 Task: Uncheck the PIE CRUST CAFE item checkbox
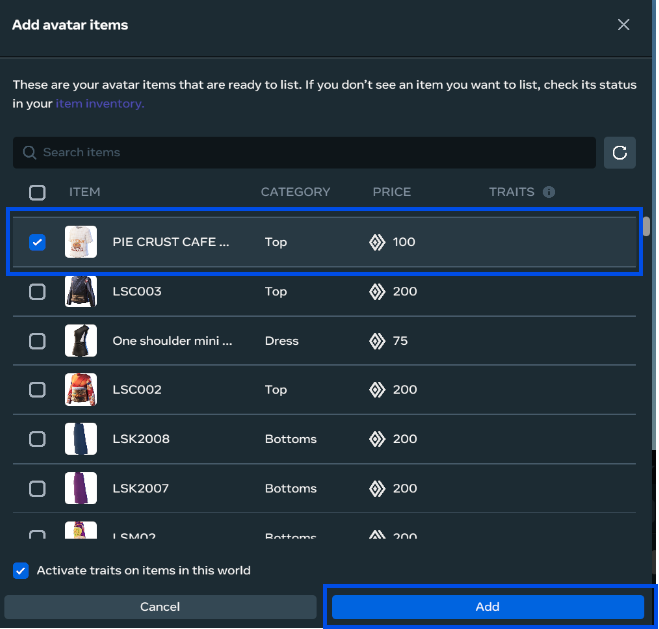tap(37, 242)
